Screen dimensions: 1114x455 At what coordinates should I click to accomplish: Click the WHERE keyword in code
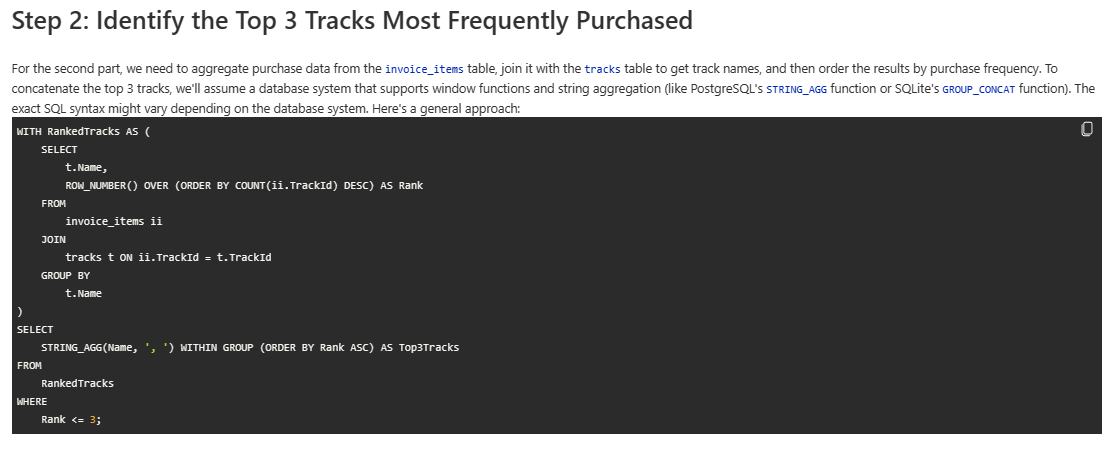[32, 402]
